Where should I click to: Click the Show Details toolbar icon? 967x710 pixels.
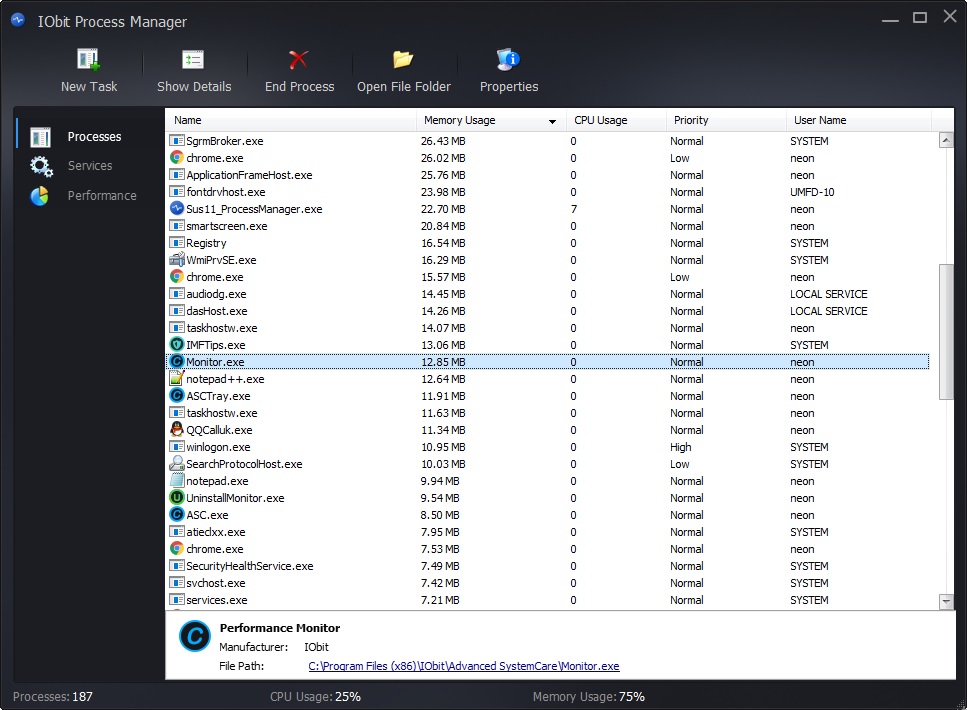[193, 60]
